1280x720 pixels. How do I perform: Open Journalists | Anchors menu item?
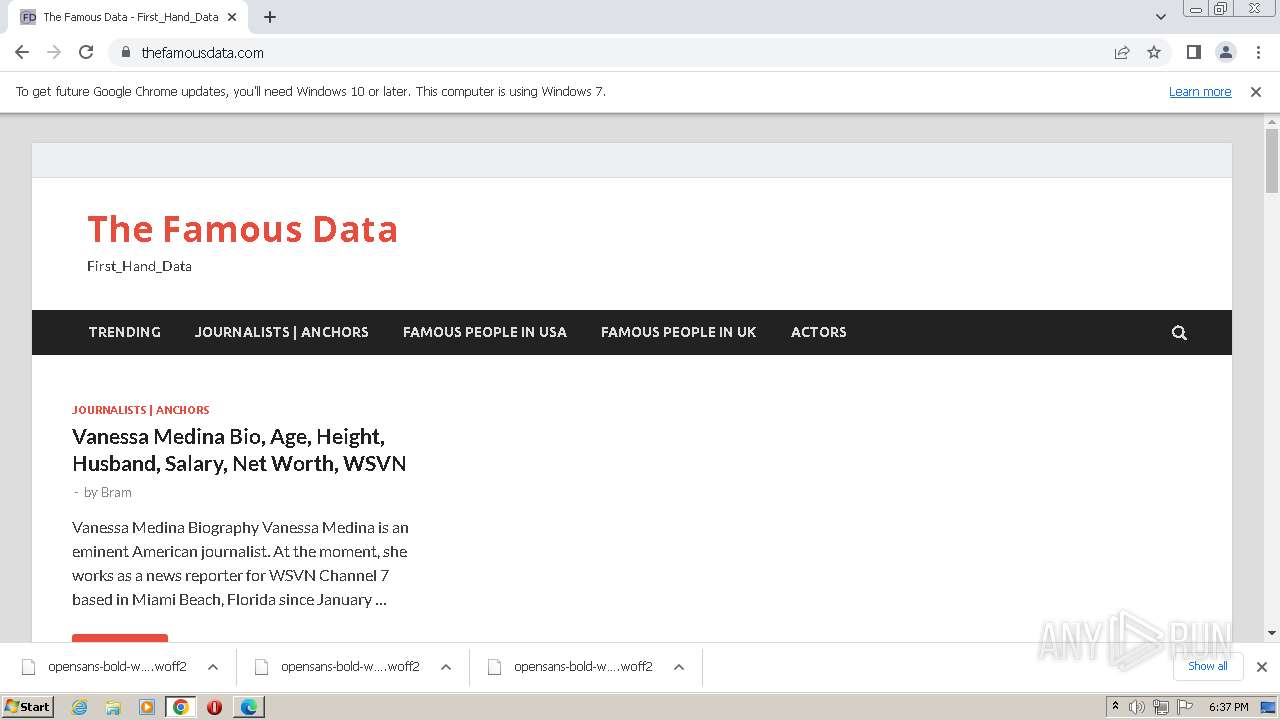(282, 332)
